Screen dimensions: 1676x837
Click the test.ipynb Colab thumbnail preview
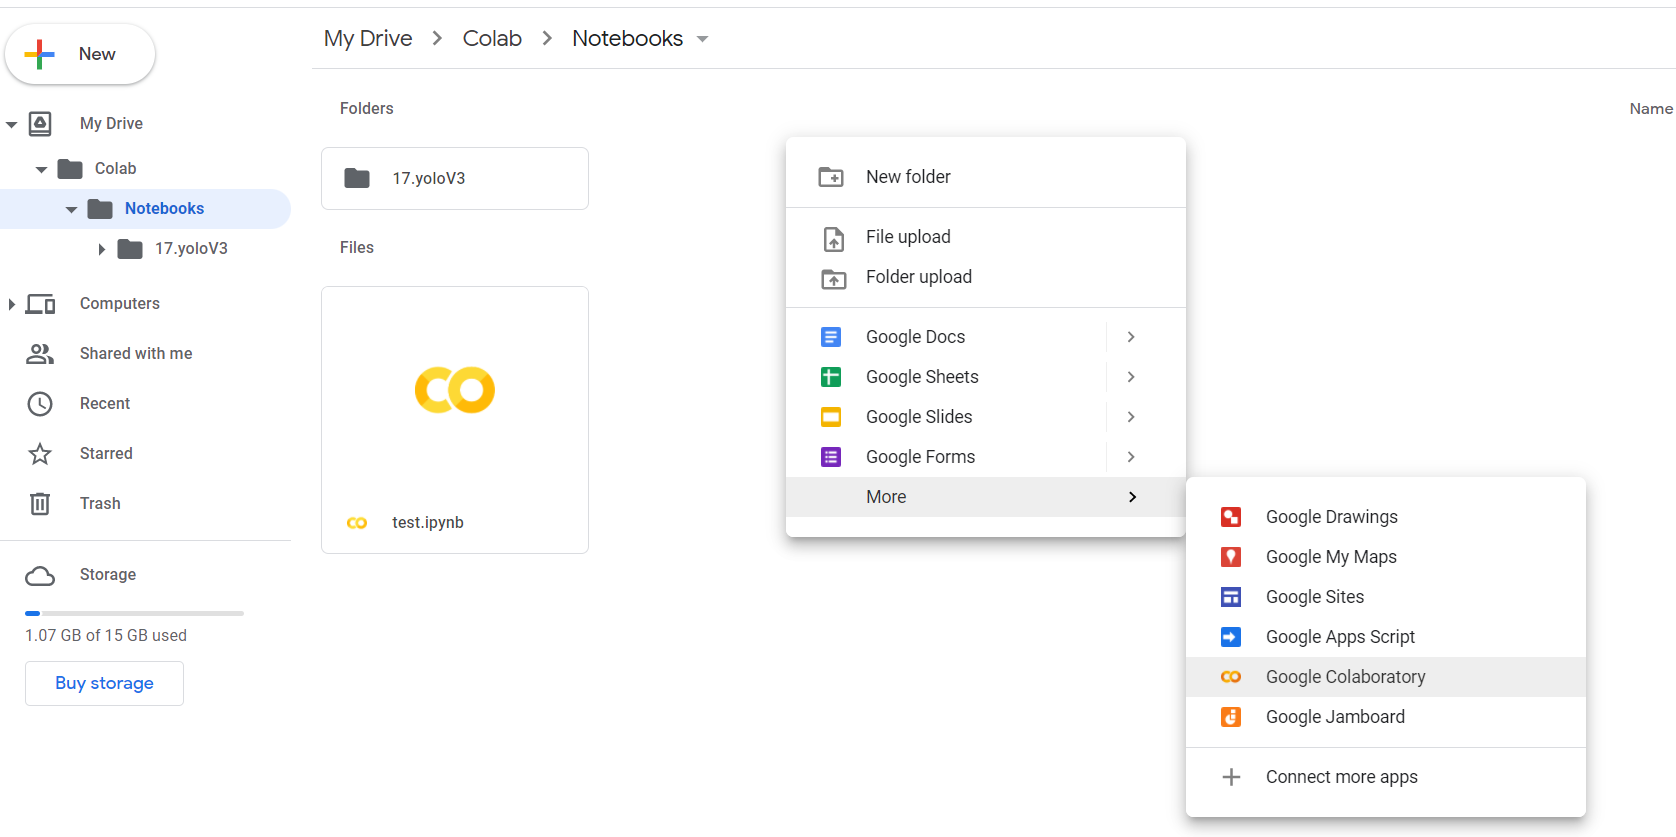pos(455,390)
